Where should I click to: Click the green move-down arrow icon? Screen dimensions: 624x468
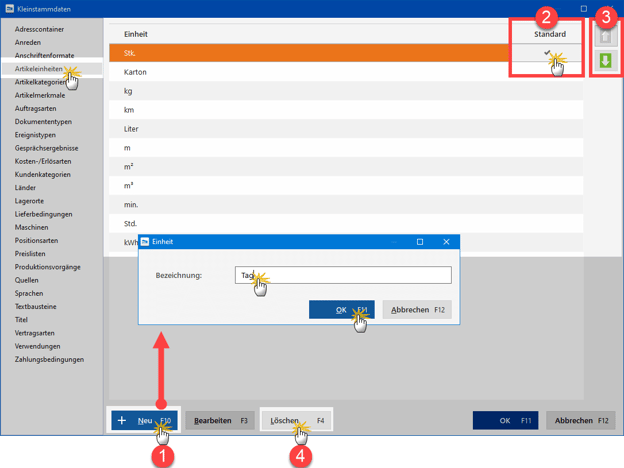[605, 61]
